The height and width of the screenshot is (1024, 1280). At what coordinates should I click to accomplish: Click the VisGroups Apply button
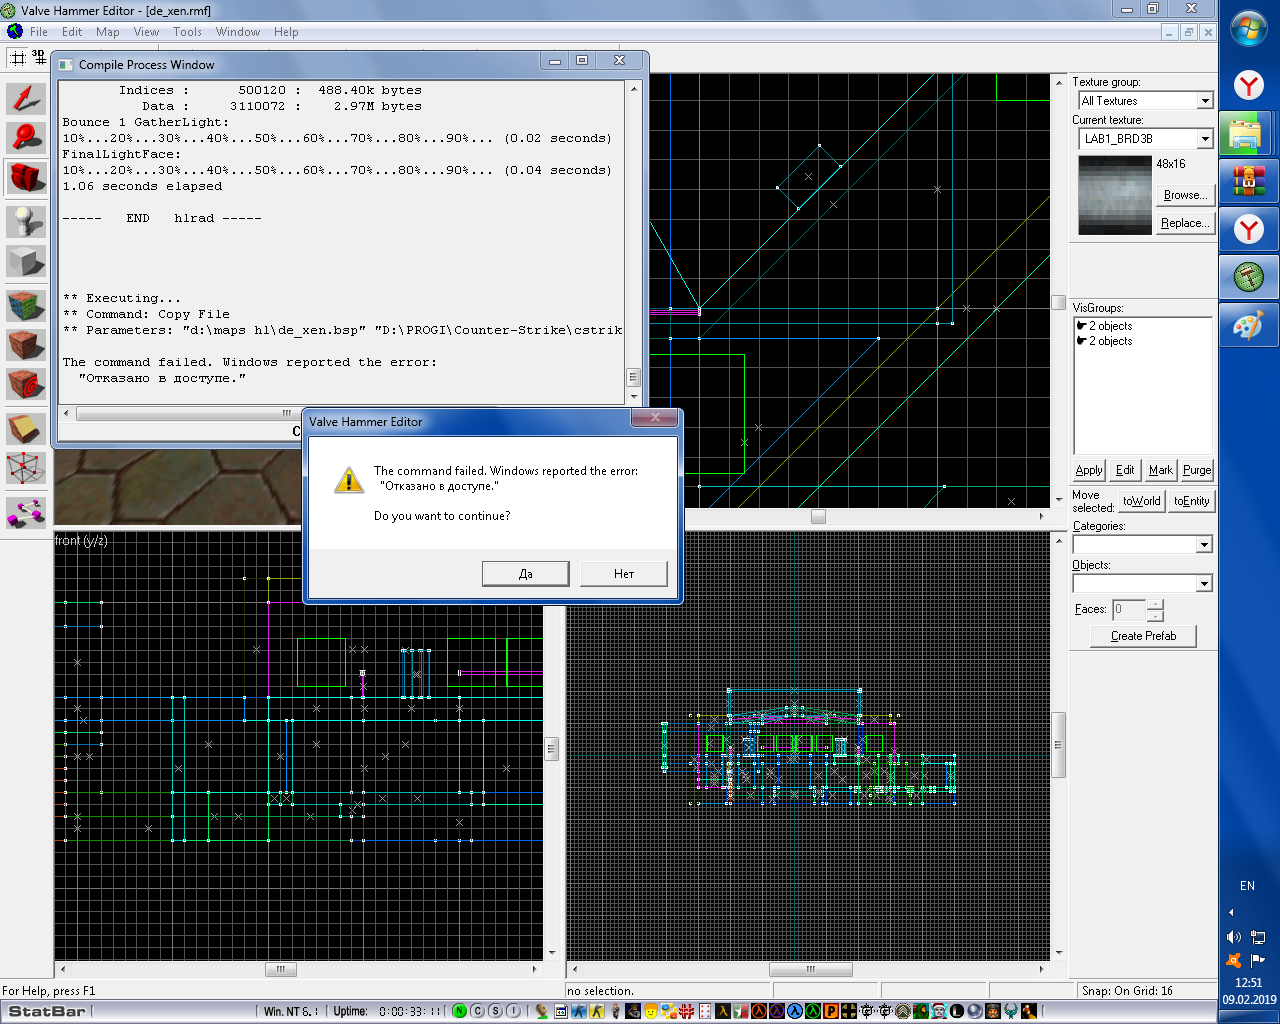(1089, 470)
